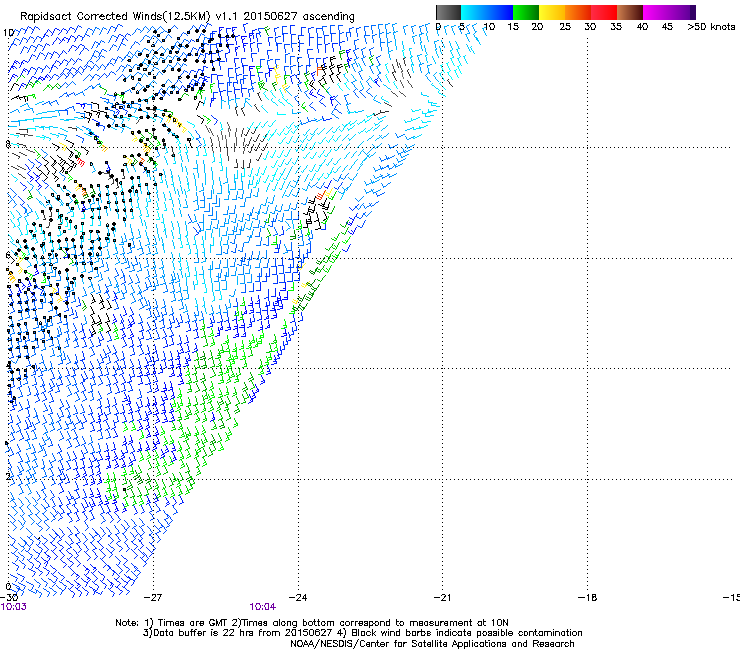The height and width of the screenshot is (650, 740).
Task: Click the longitude label '-24'
Action: click(298, 598)
